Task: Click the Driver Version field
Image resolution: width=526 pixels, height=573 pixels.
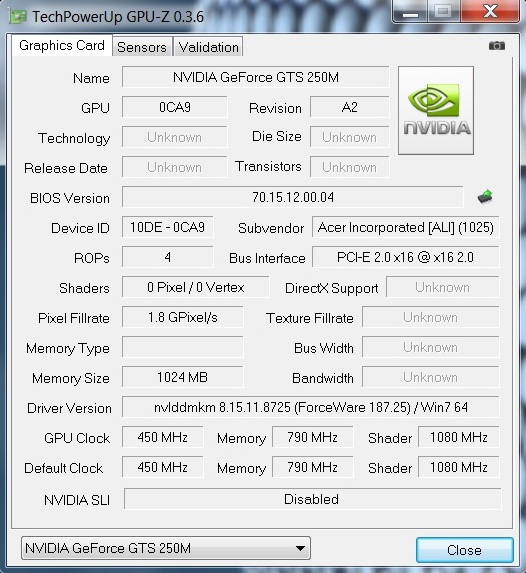Action: pos(311,407)
